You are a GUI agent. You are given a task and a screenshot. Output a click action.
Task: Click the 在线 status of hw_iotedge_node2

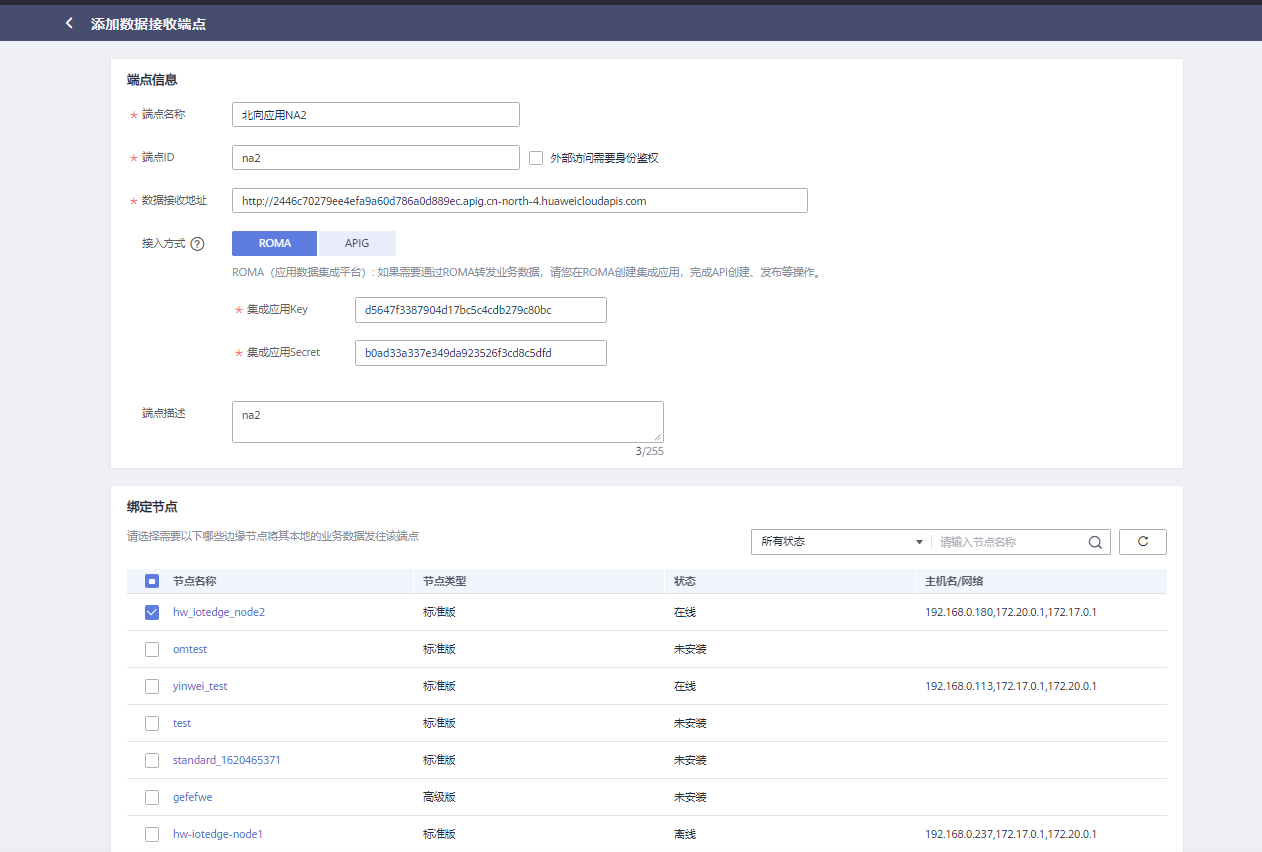point(685,612)
